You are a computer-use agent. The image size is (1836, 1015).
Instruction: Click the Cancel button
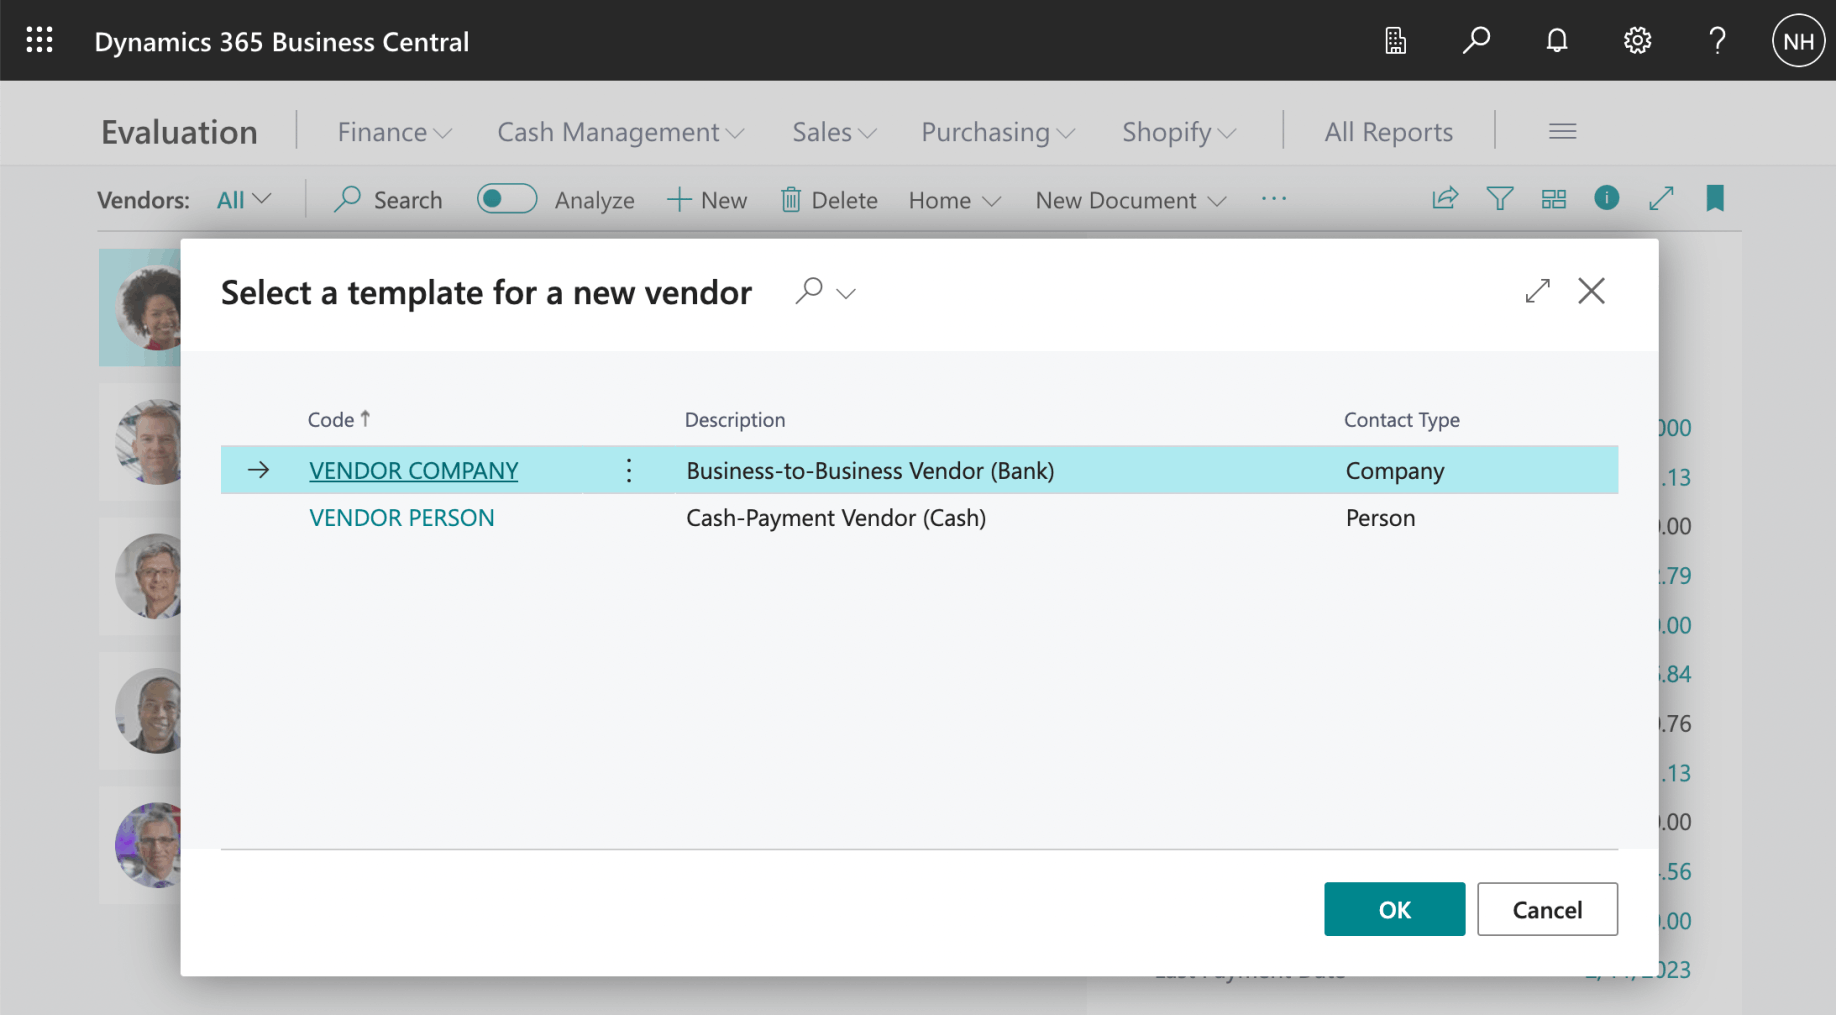[1547, 909]
